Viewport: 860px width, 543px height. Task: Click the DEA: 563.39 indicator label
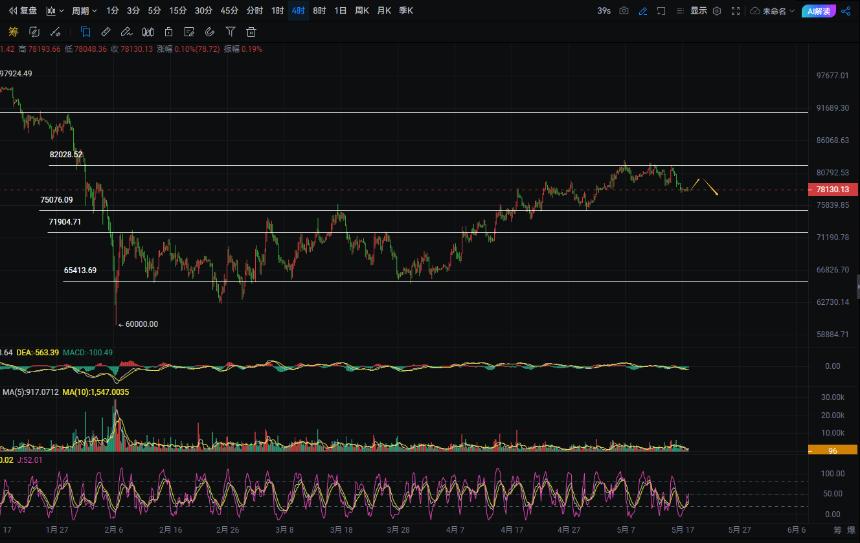pos(38,352)
